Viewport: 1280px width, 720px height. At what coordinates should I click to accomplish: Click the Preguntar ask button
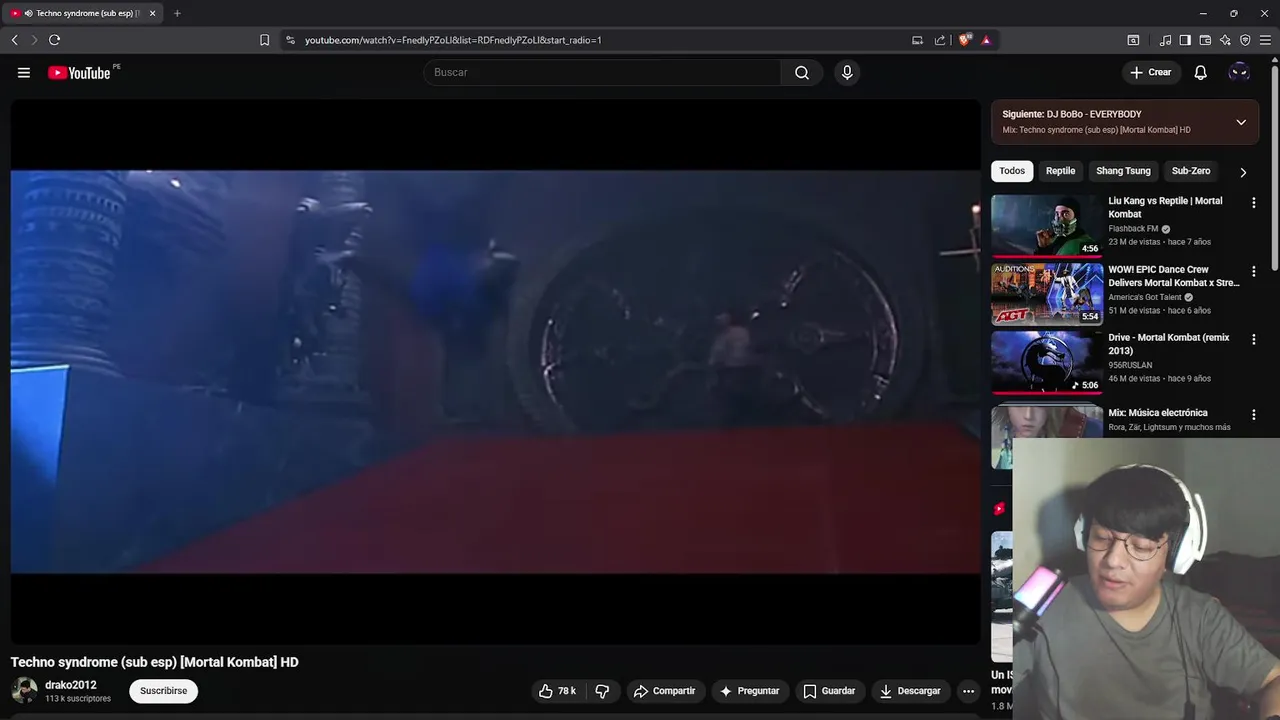[750, 691]
